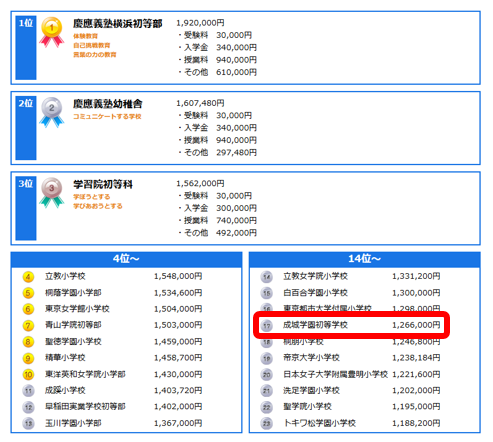Screen dimensions: 493x442
Task: Select the 4位〜 section header
Action: click(126, 259)
